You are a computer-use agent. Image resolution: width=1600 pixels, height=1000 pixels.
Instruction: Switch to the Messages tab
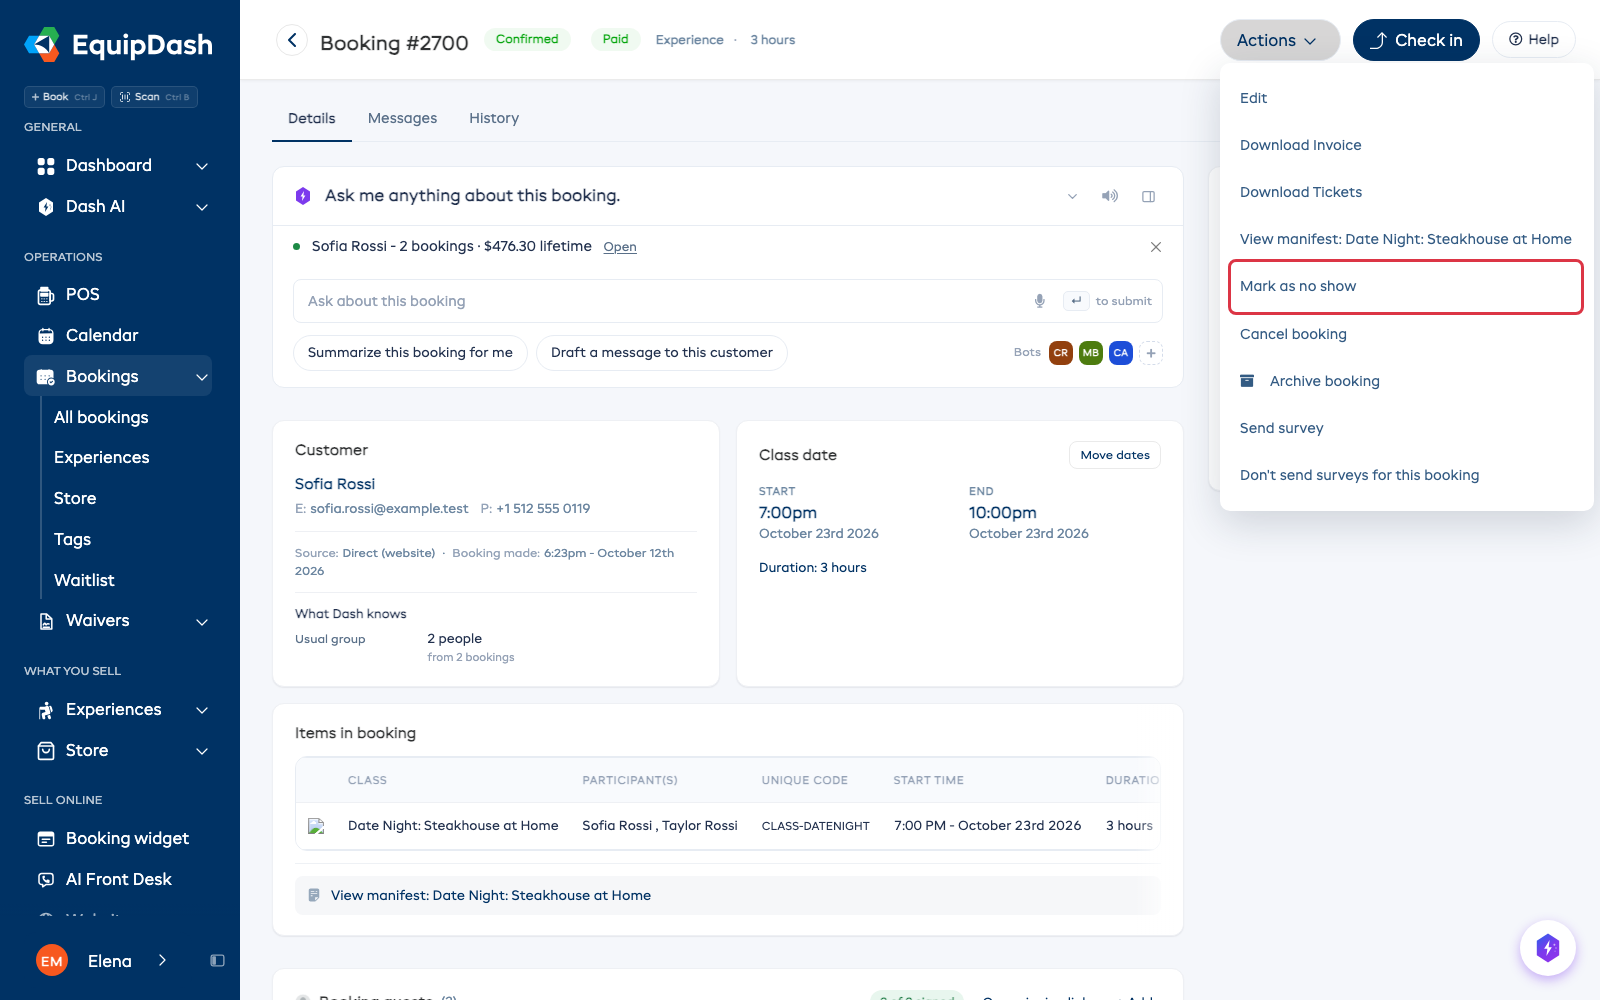coord(402,118)
